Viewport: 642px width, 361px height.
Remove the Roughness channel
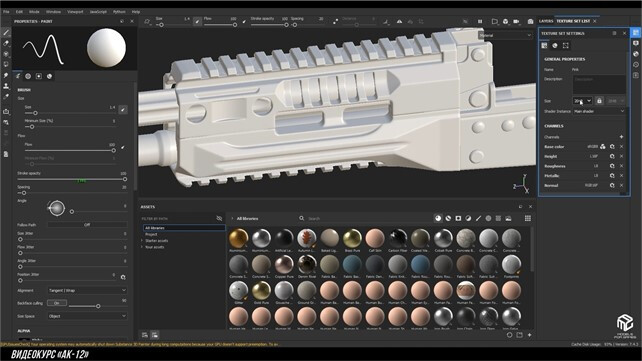(x=622, y=166)
